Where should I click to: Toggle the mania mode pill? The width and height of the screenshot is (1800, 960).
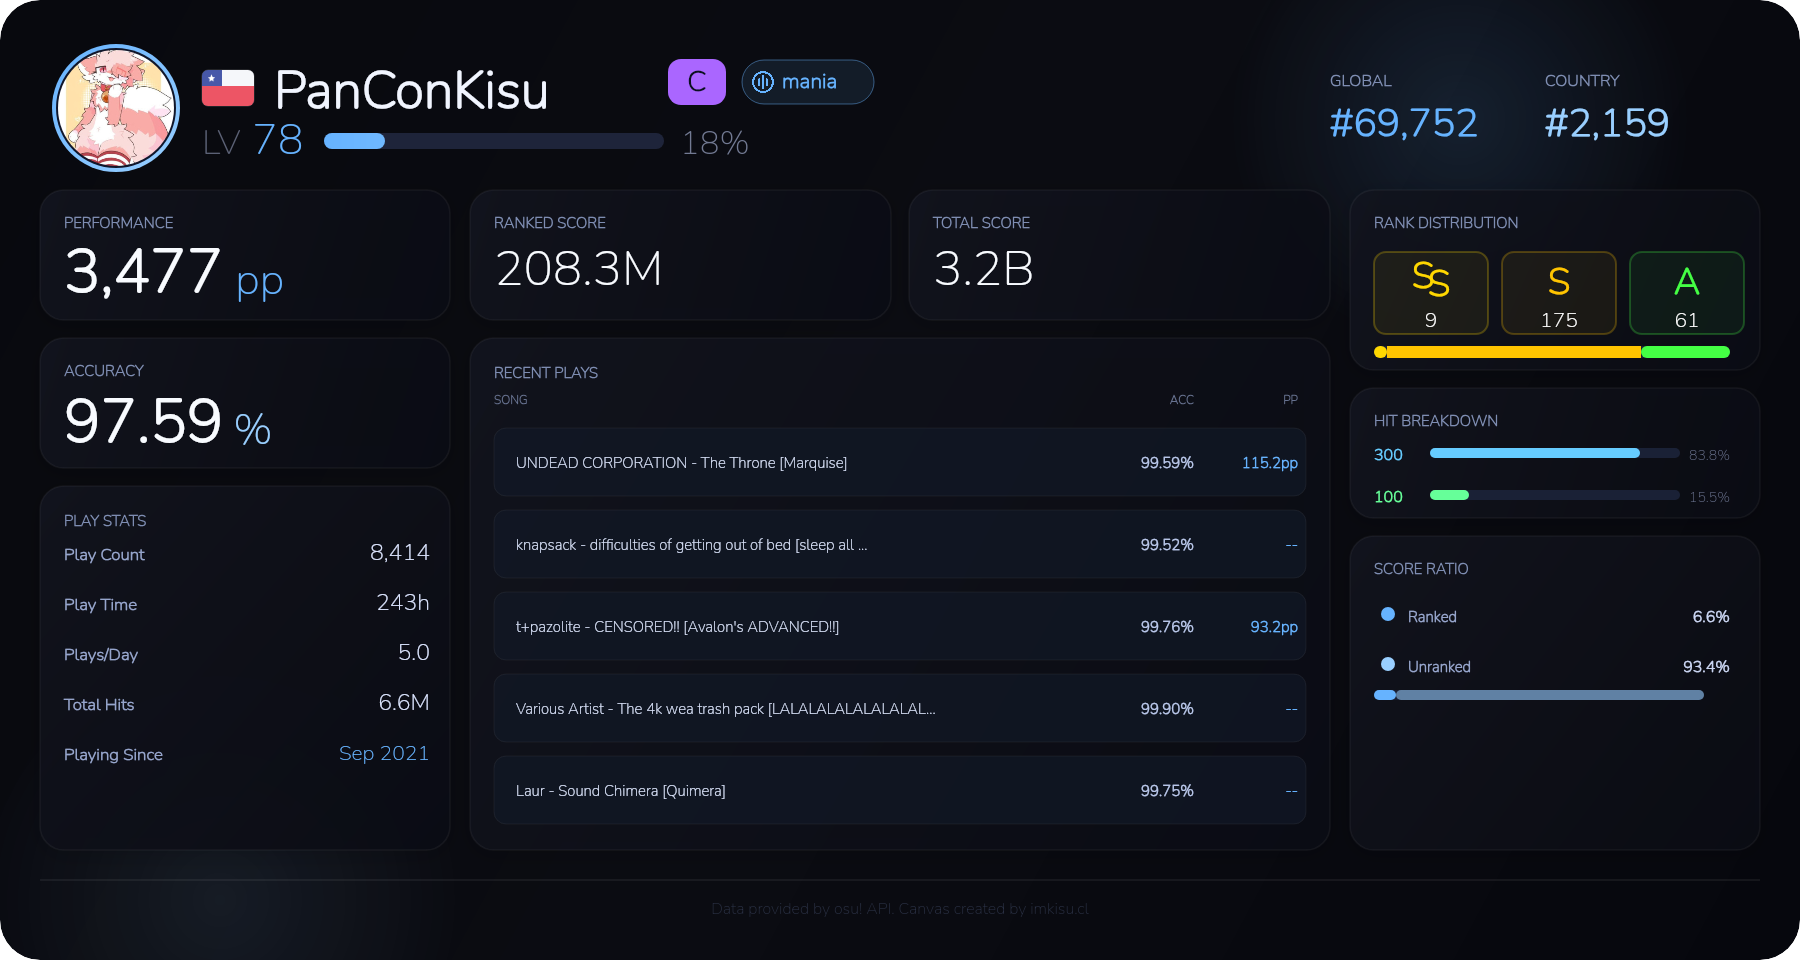(806, 82)
